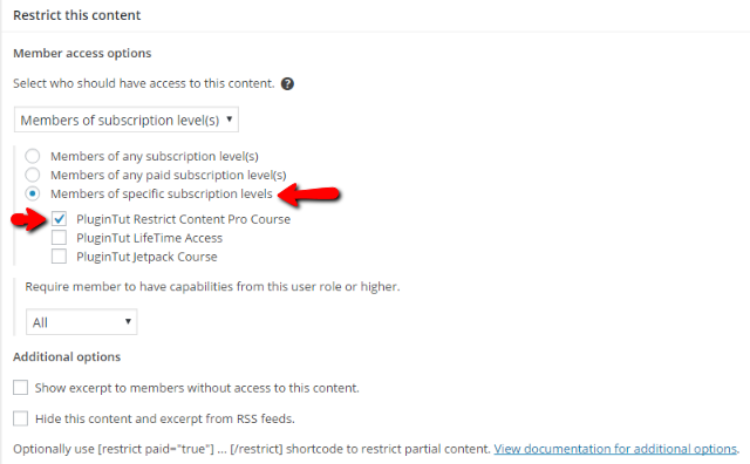750x464 pixels.
Task: Enable Hide this content from RSS feeds
Action: [21, 419]
